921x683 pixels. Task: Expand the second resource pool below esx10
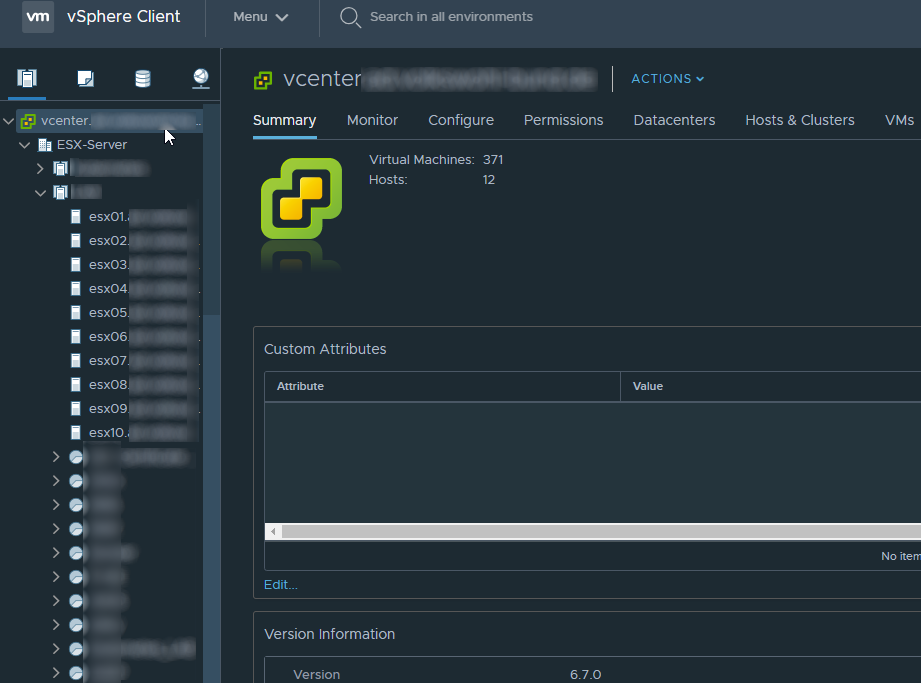click(56, 481)
